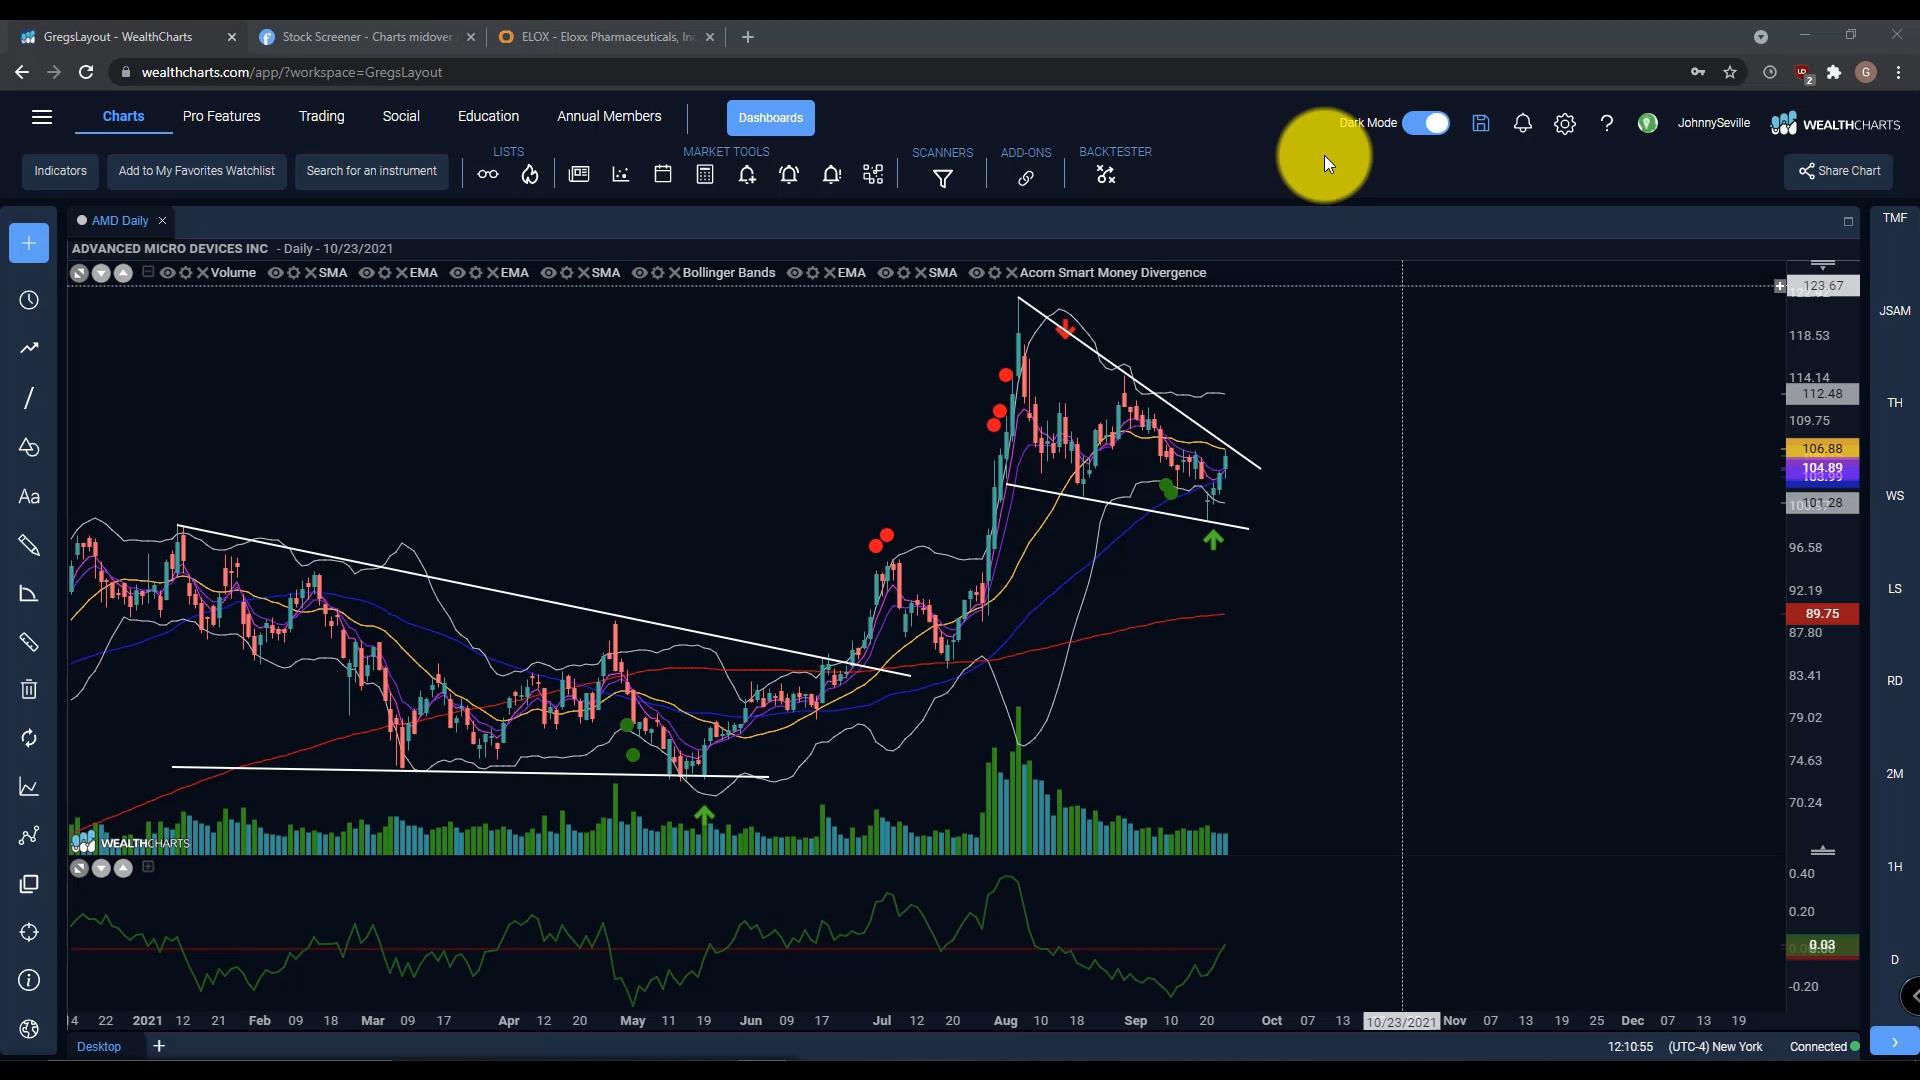Open the notifications bell in top bar
This screenshot has height=1080, width=1920.
1523,123
